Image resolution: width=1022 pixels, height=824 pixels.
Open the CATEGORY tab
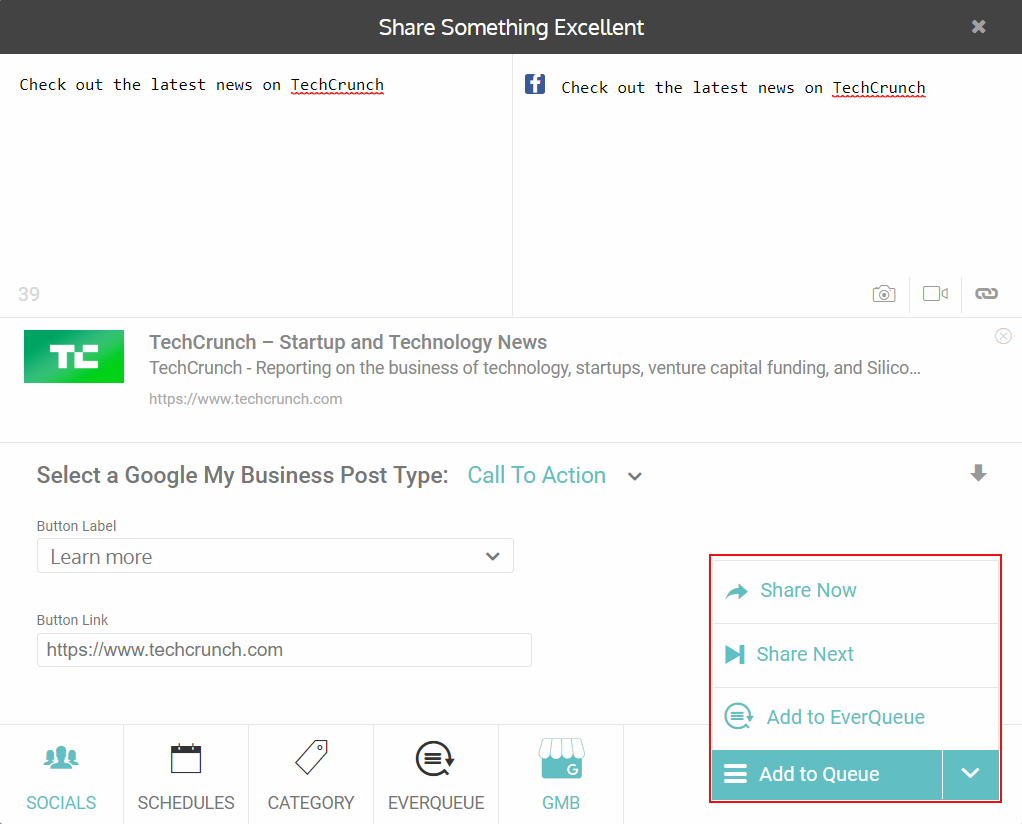(x=311, y=775)
